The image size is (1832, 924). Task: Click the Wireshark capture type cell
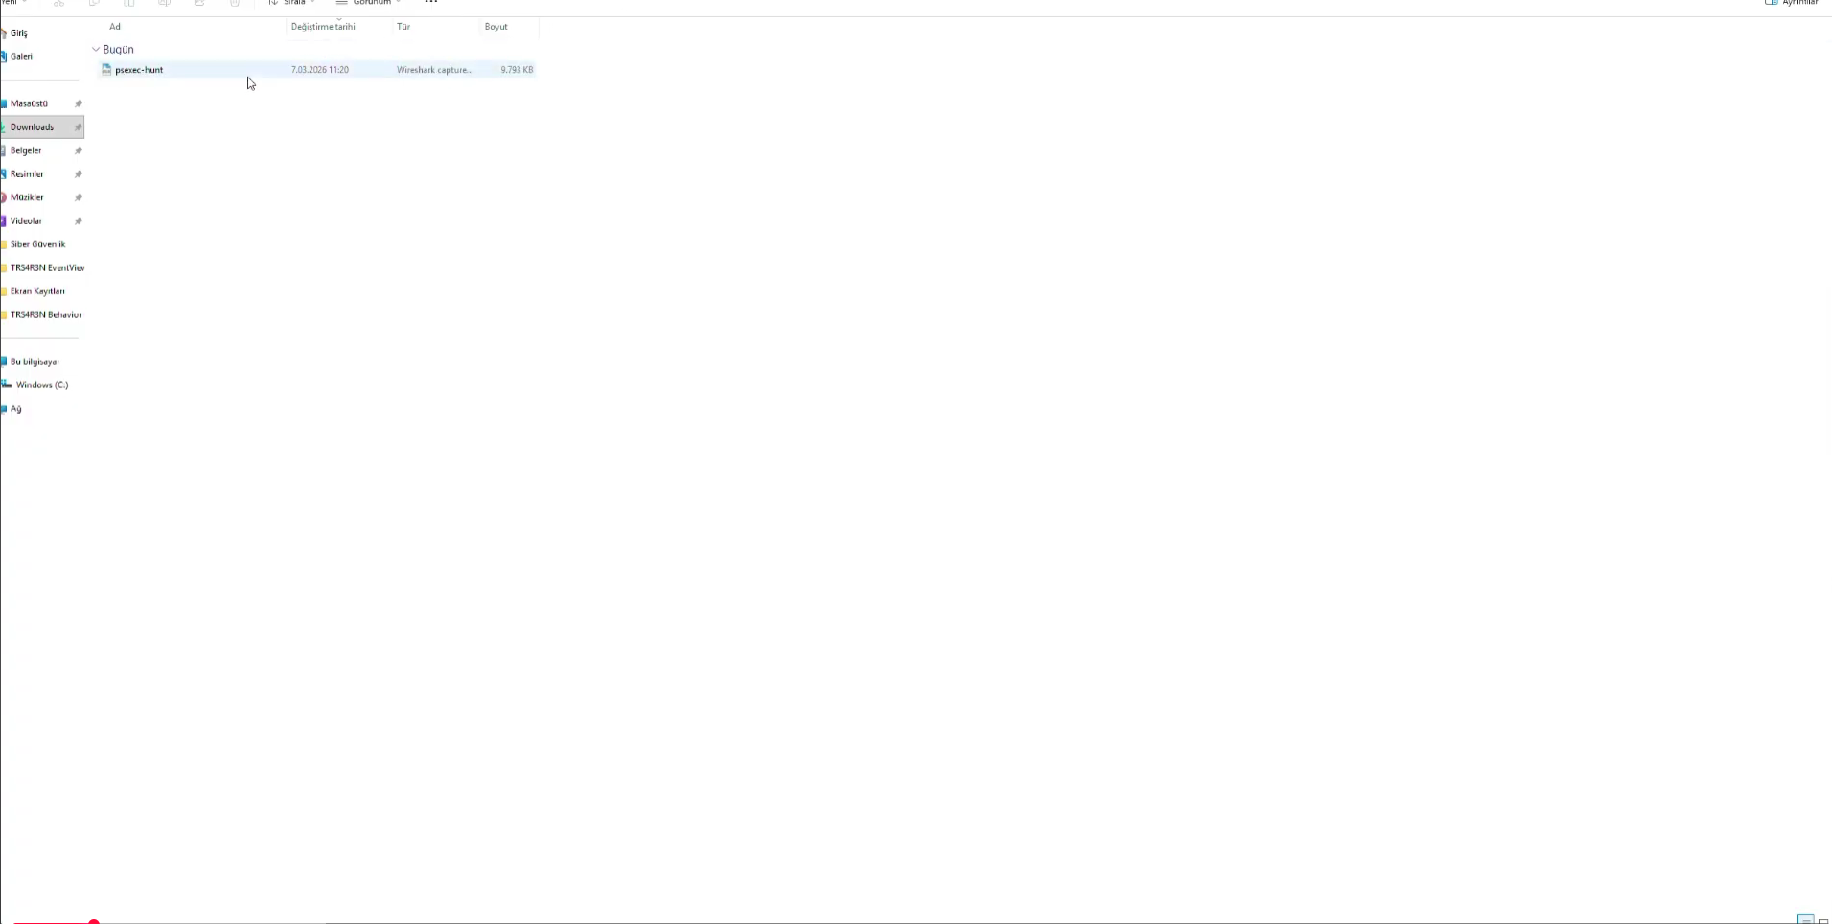pyautogui.click(x=434, y=70)
